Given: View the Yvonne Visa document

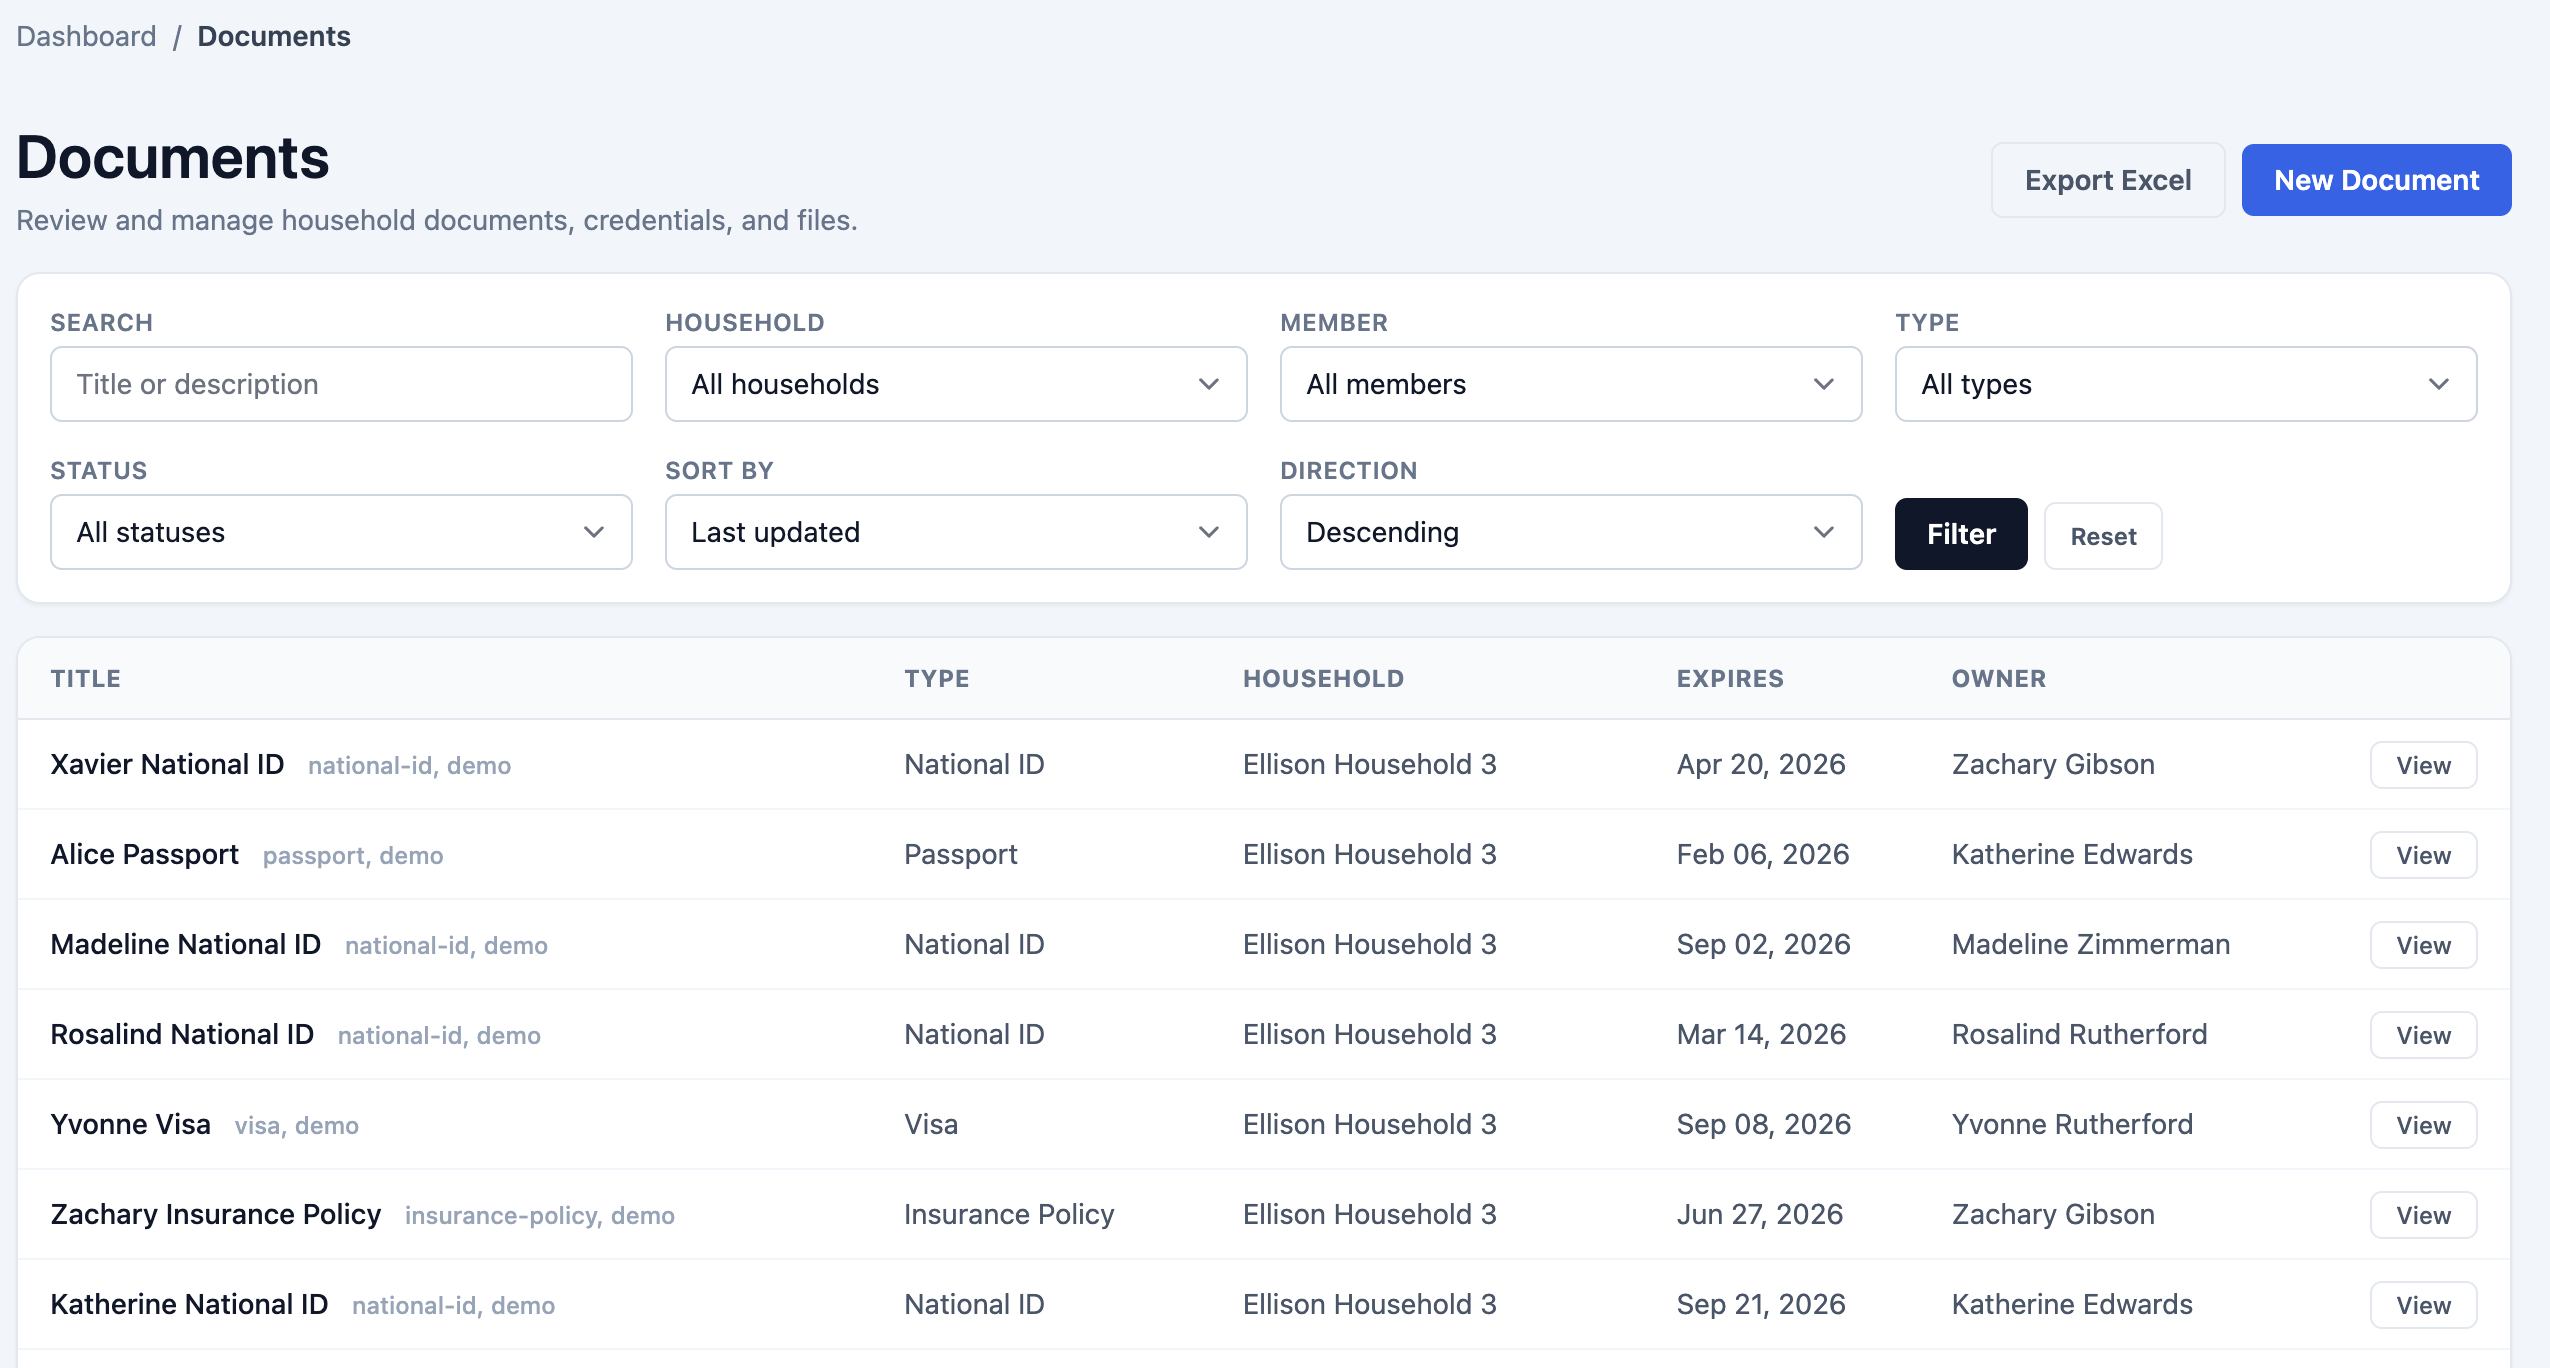Looking at the screenshot, I should 2422,1124.
